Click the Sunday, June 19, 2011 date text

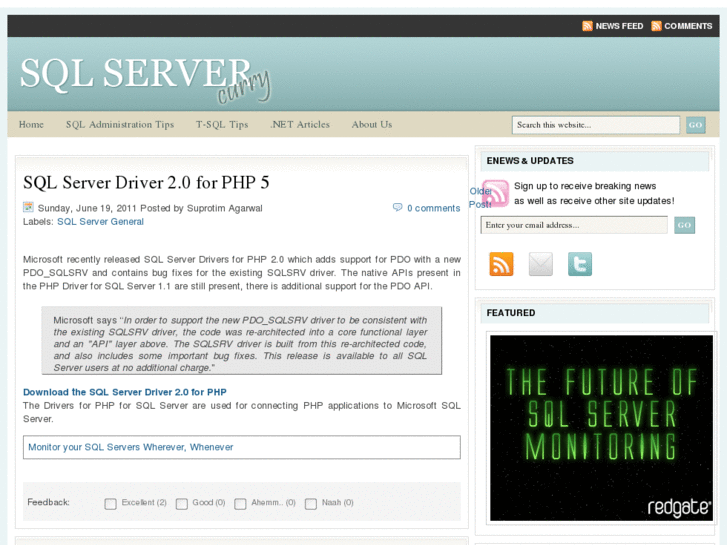click(x=88, y=208)
